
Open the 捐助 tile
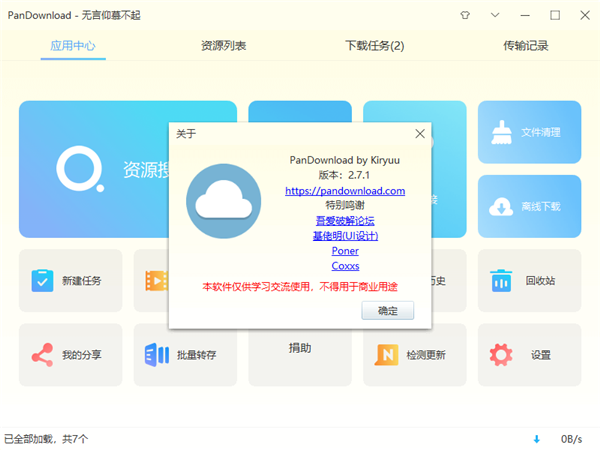(300, 356)
